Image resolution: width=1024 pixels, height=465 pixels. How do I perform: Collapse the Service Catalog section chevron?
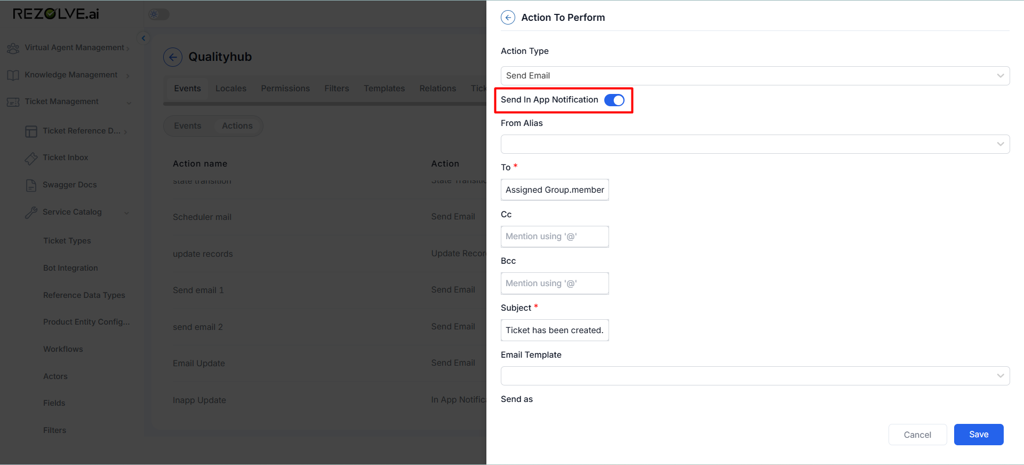coord(126,213)
